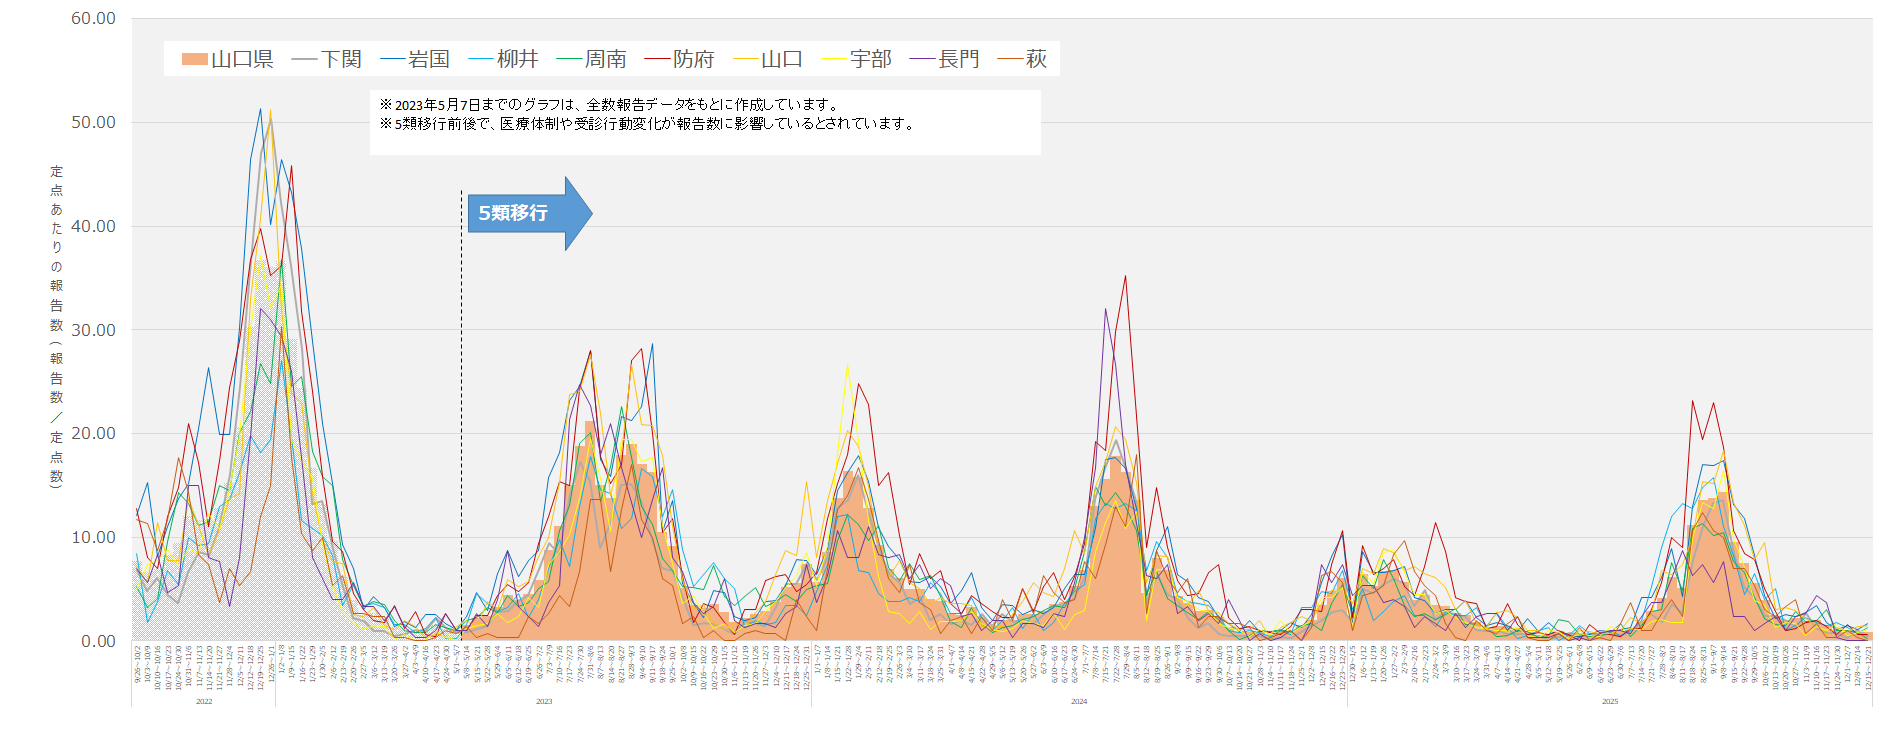Click the 宇部 legend entry
This screenshot has height=756, width=1891.
(857, 60)
